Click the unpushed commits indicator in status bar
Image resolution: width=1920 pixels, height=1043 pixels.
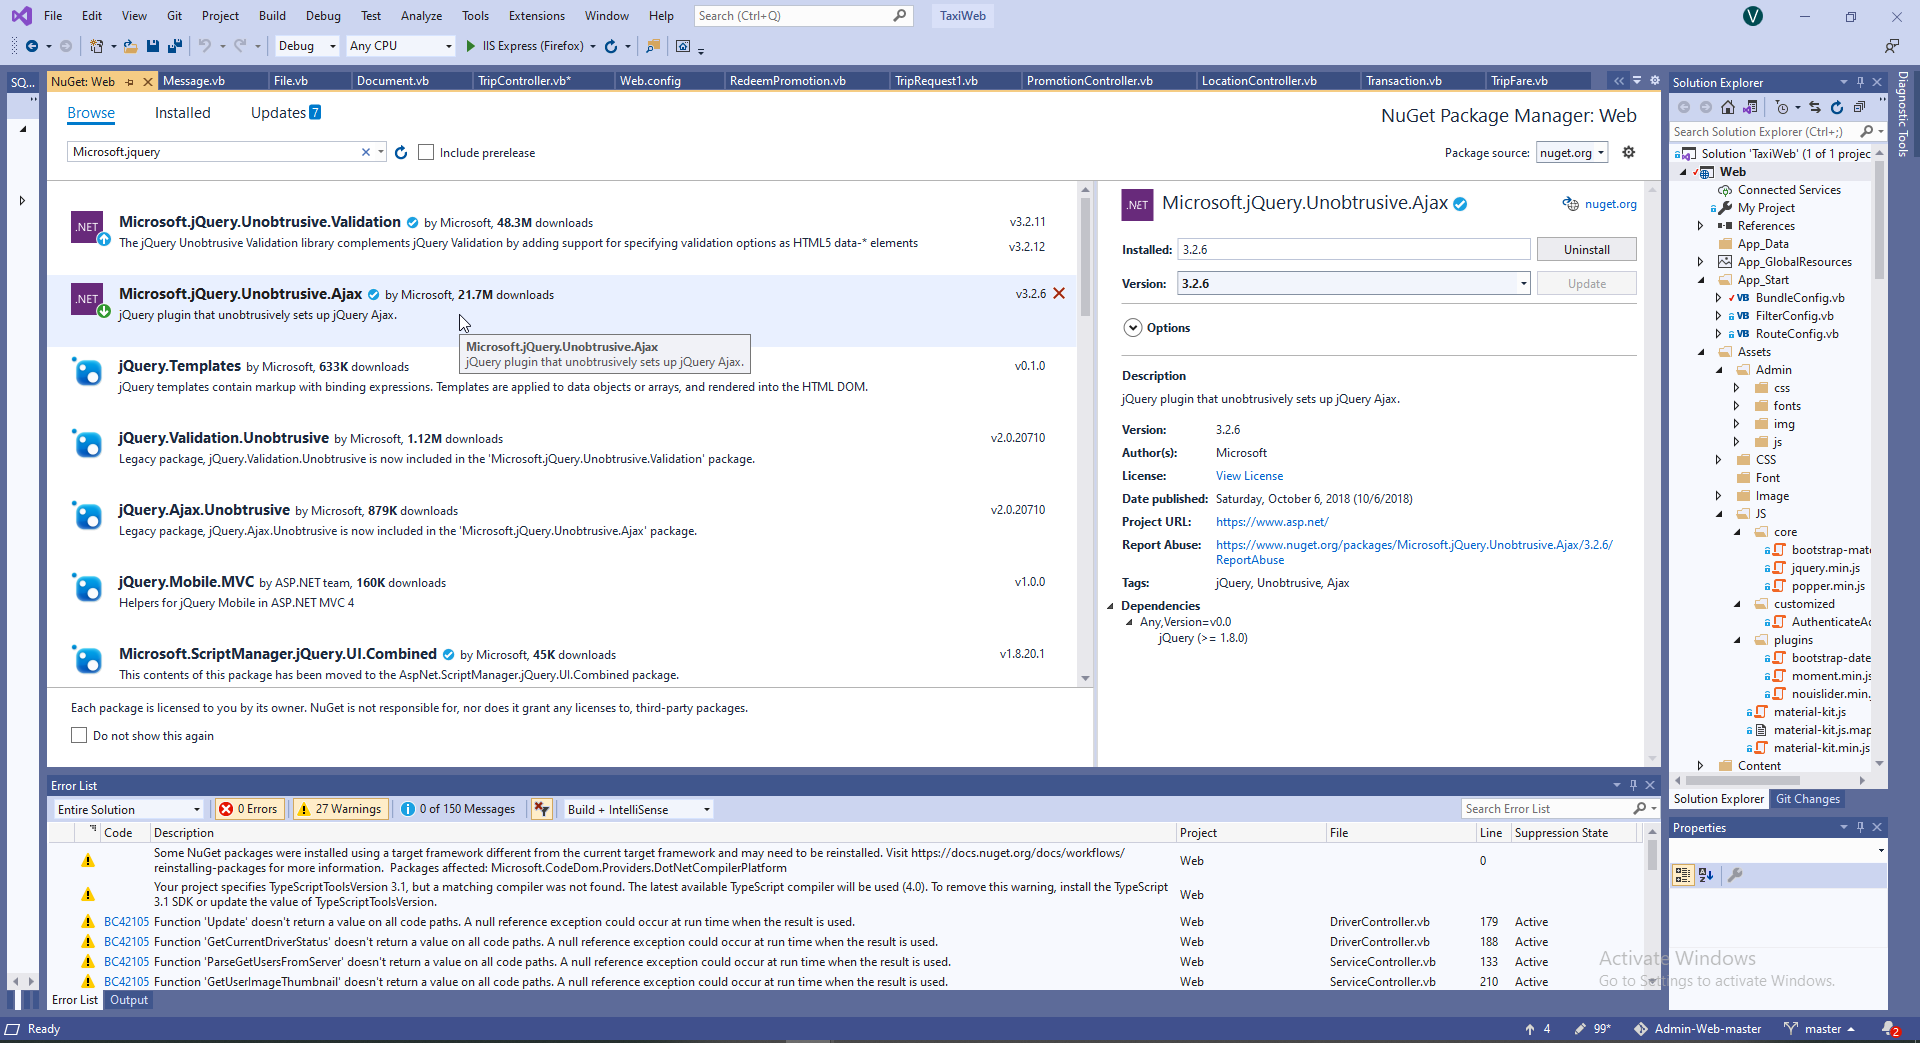tap(1537, 1029)
